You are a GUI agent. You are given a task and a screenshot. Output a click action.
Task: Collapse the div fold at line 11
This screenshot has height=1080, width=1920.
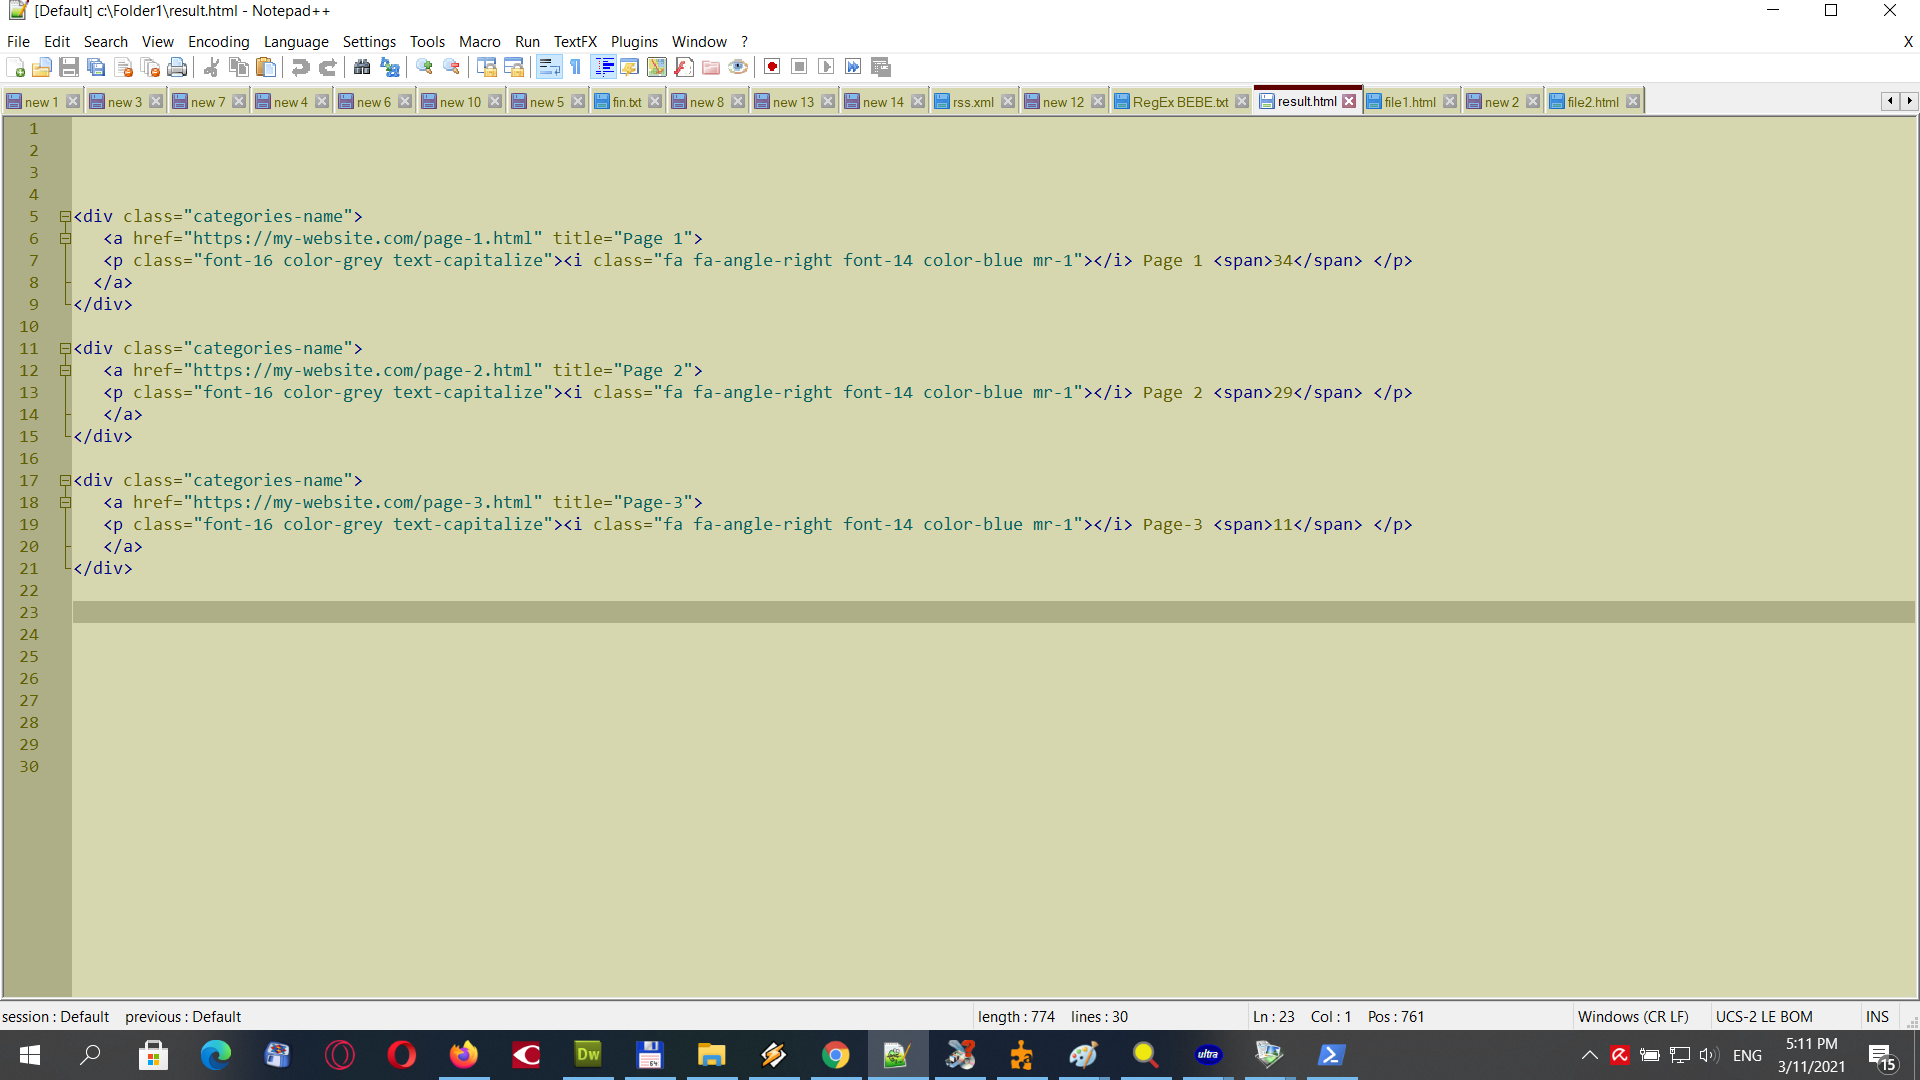tap(65, 348)
